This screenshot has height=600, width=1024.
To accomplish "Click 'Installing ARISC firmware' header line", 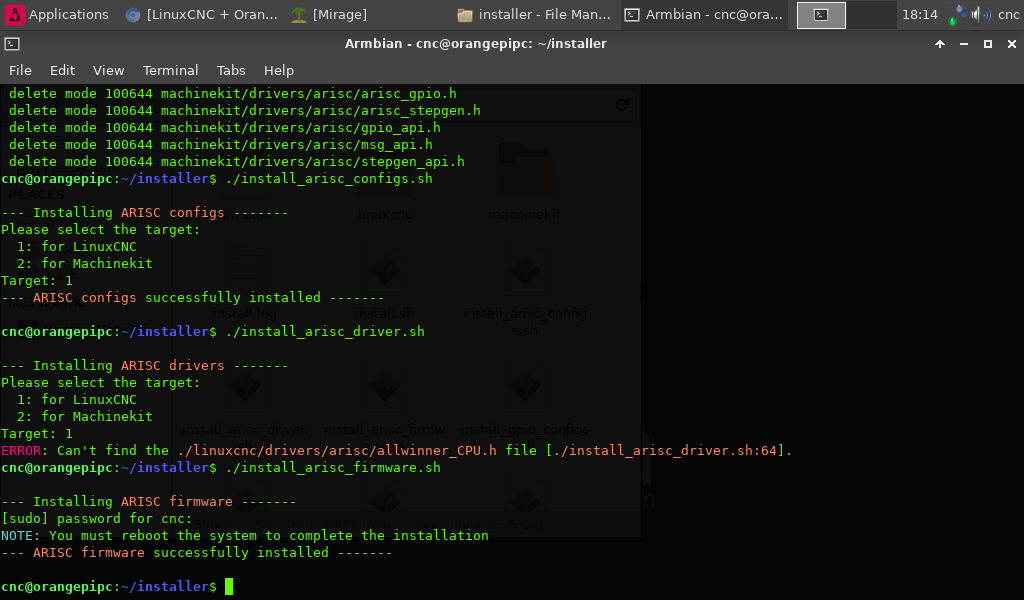I will 149,501.
